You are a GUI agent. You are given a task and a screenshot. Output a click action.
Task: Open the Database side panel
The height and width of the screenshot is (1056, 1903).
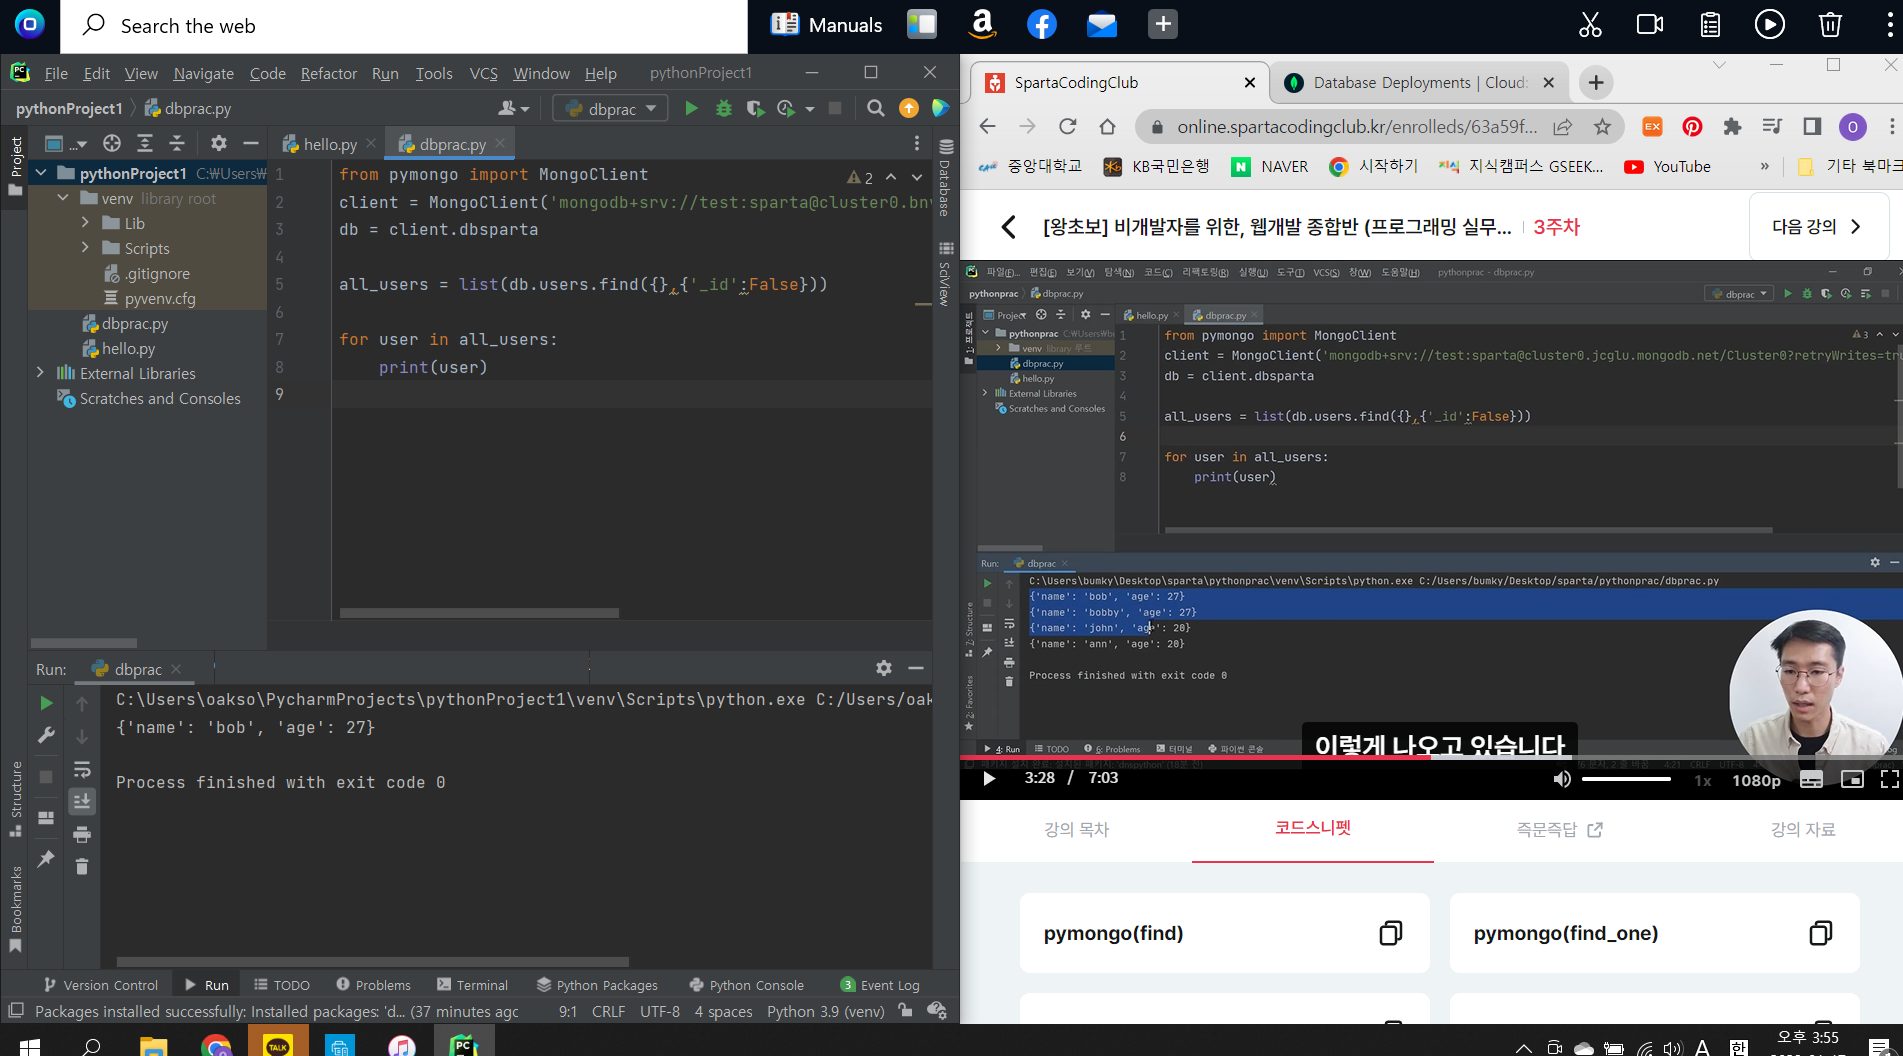coord(945,176)
